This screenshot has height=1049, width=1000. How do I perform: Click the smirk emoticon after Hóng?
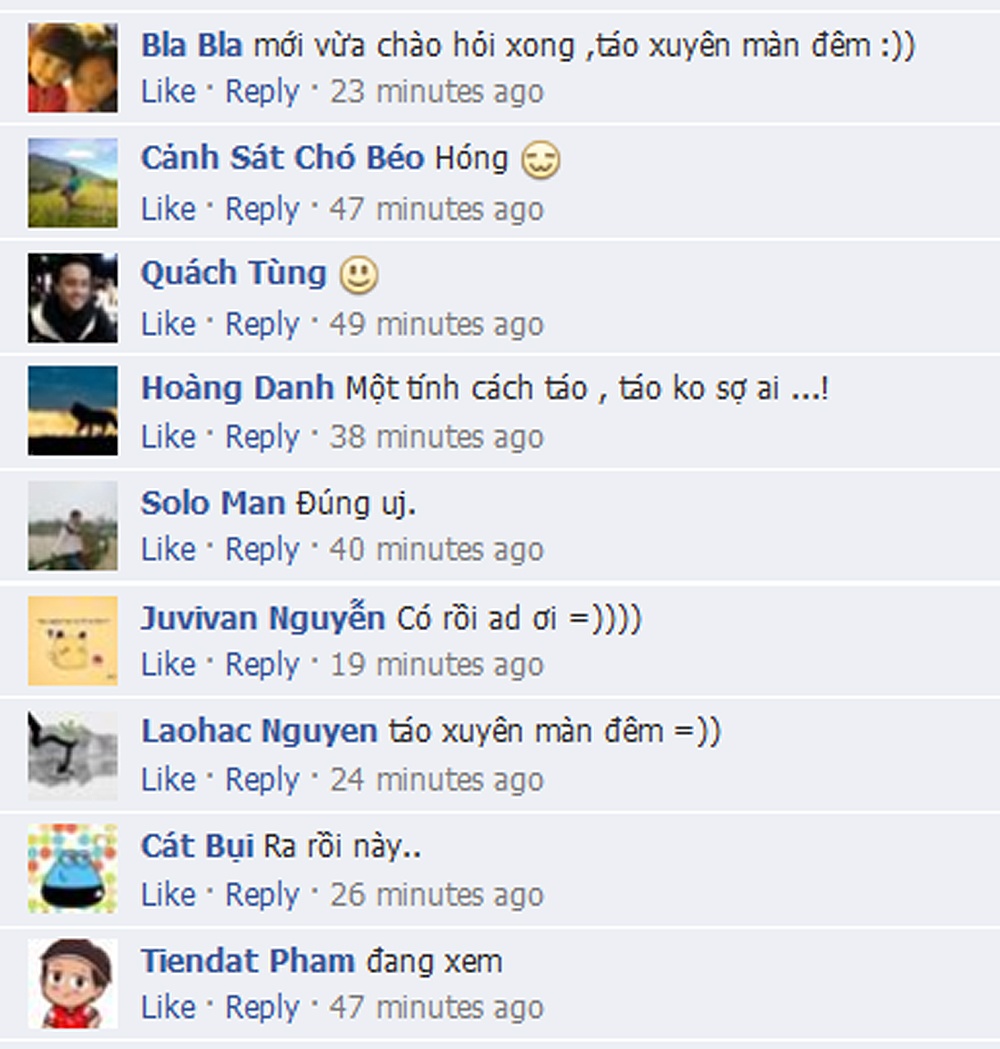coord(540,160)
